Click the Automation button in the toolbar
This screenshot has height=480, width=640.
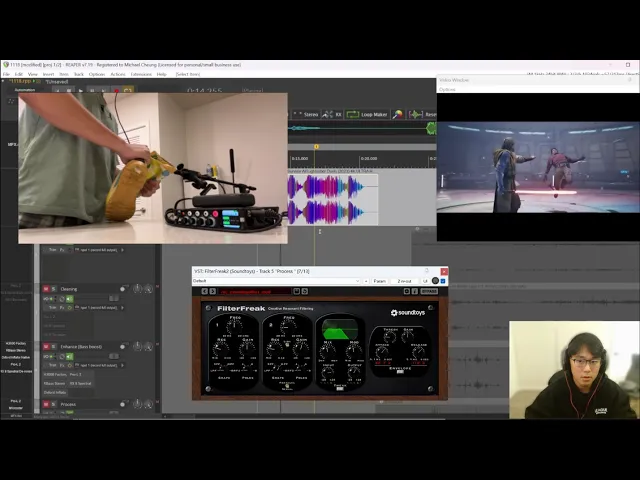25,90
